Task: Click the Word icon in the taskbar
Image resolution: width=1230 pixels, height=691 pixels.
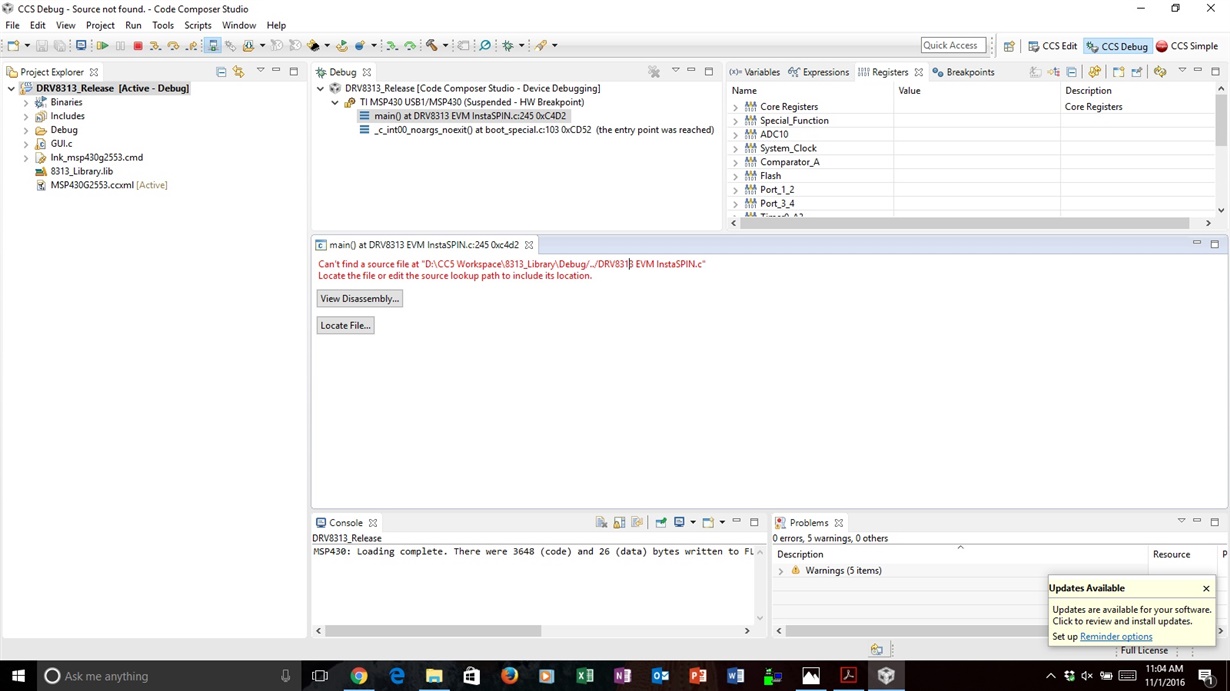Action: [x=736, y=676]
